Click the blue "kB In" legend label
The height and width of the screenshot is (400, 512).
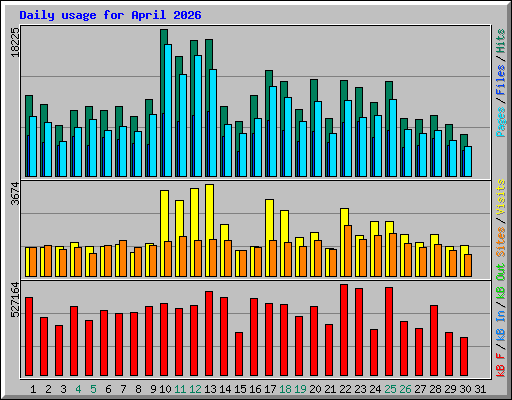click(x=500, y=326)
